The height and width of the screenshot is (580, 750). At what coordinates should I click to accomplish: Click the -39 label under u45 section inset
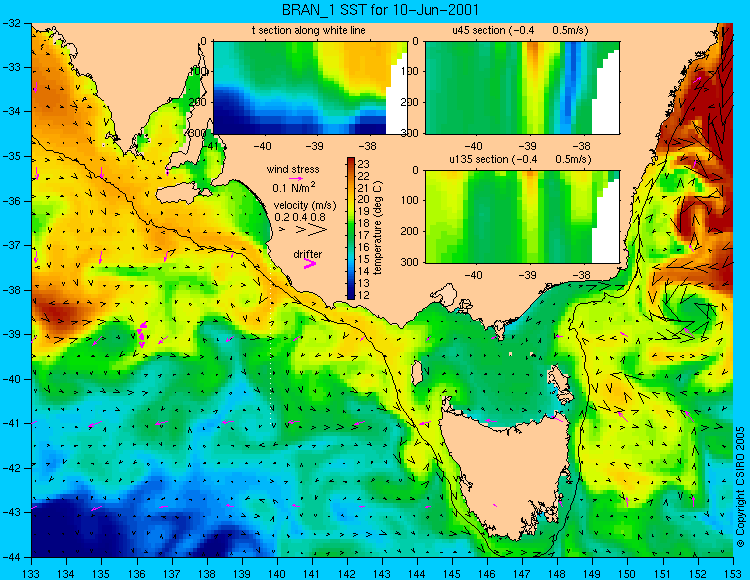(x=527, y=146)
